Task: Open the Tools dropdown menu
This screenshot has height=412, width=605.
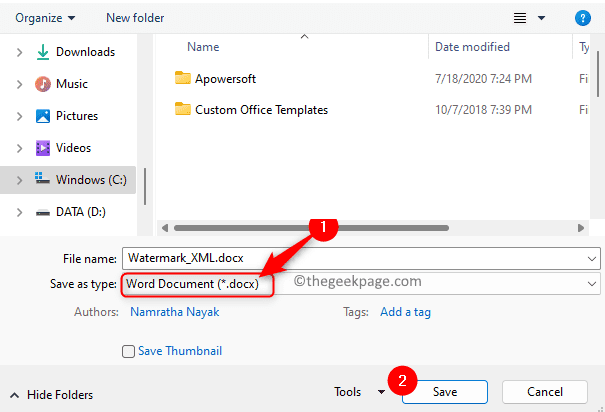Action: pos(359,392)
